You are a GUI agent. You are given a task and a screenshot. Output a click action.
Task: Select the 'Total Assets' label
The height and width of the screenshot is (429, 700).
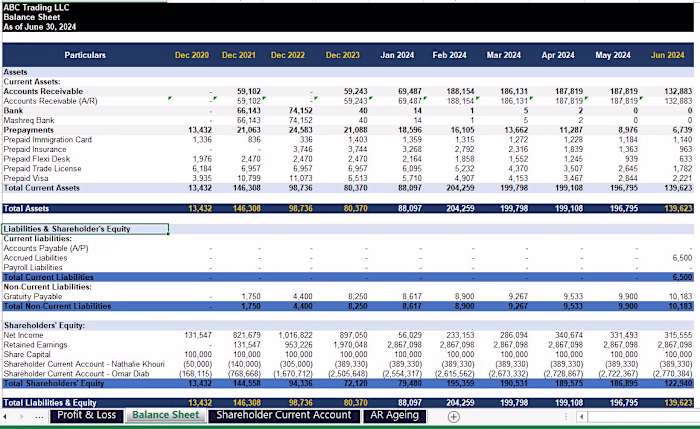tap(26, 208)
